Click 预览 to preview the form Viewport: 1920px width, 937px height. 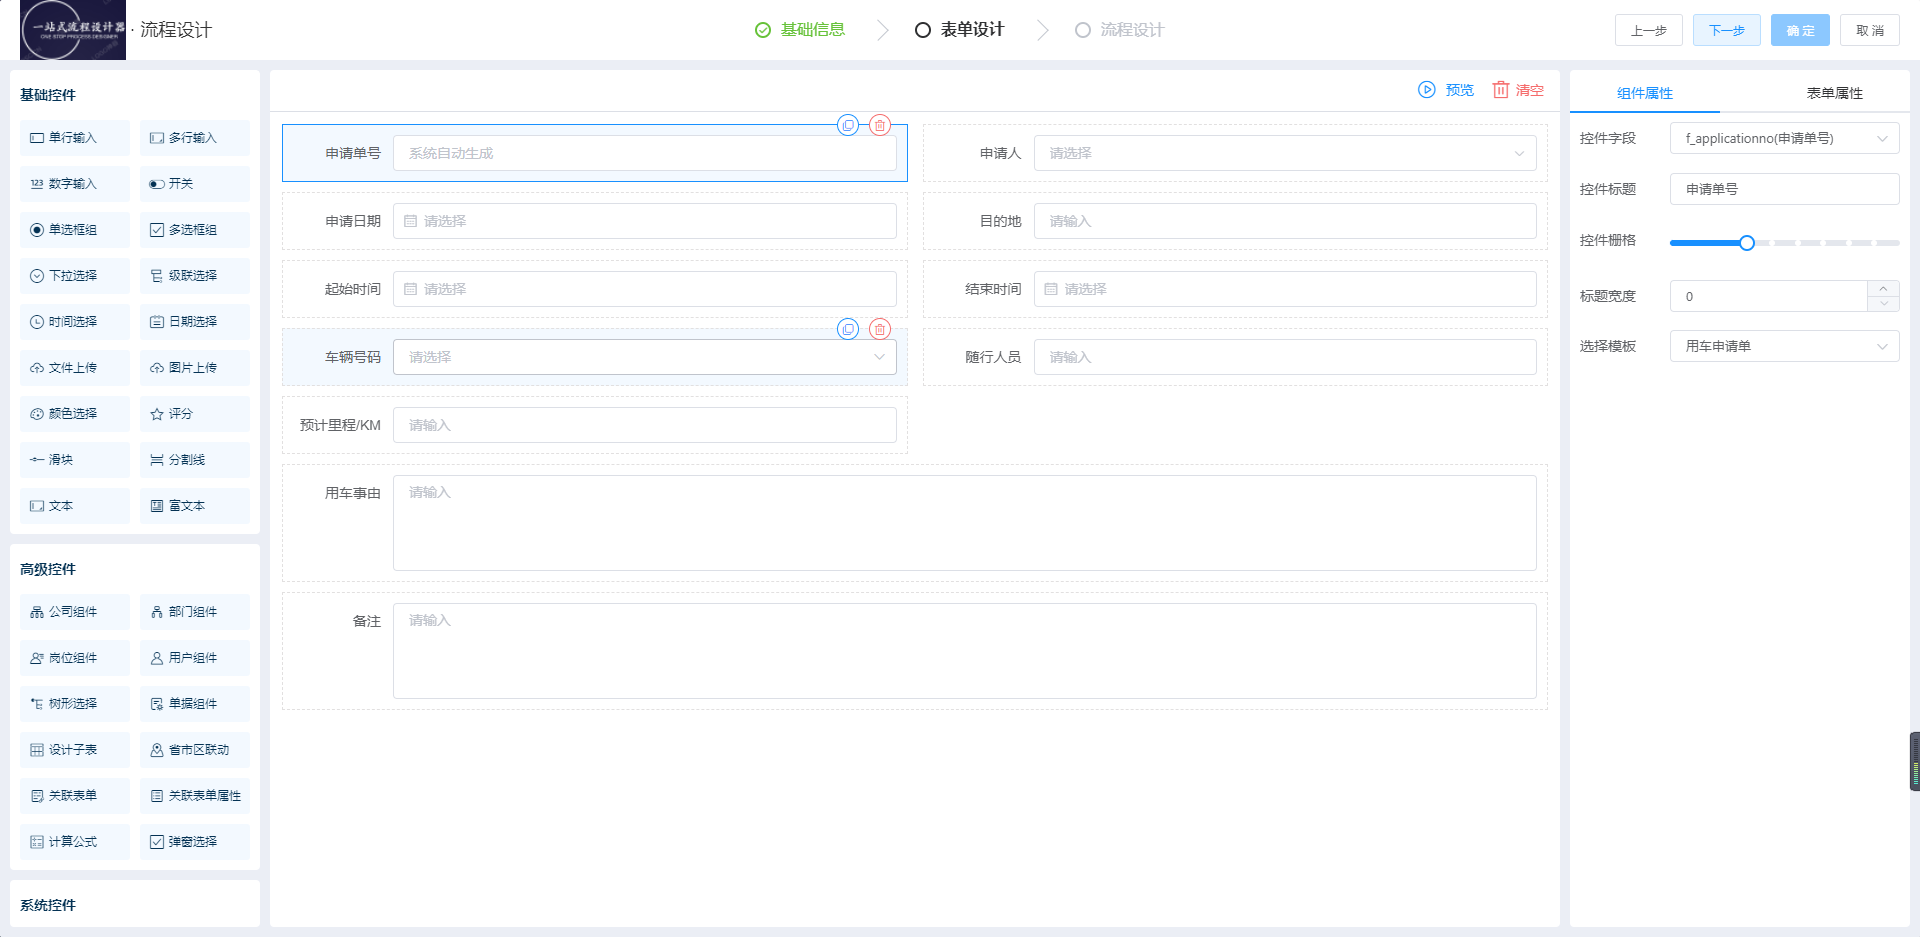point(1446,90)
